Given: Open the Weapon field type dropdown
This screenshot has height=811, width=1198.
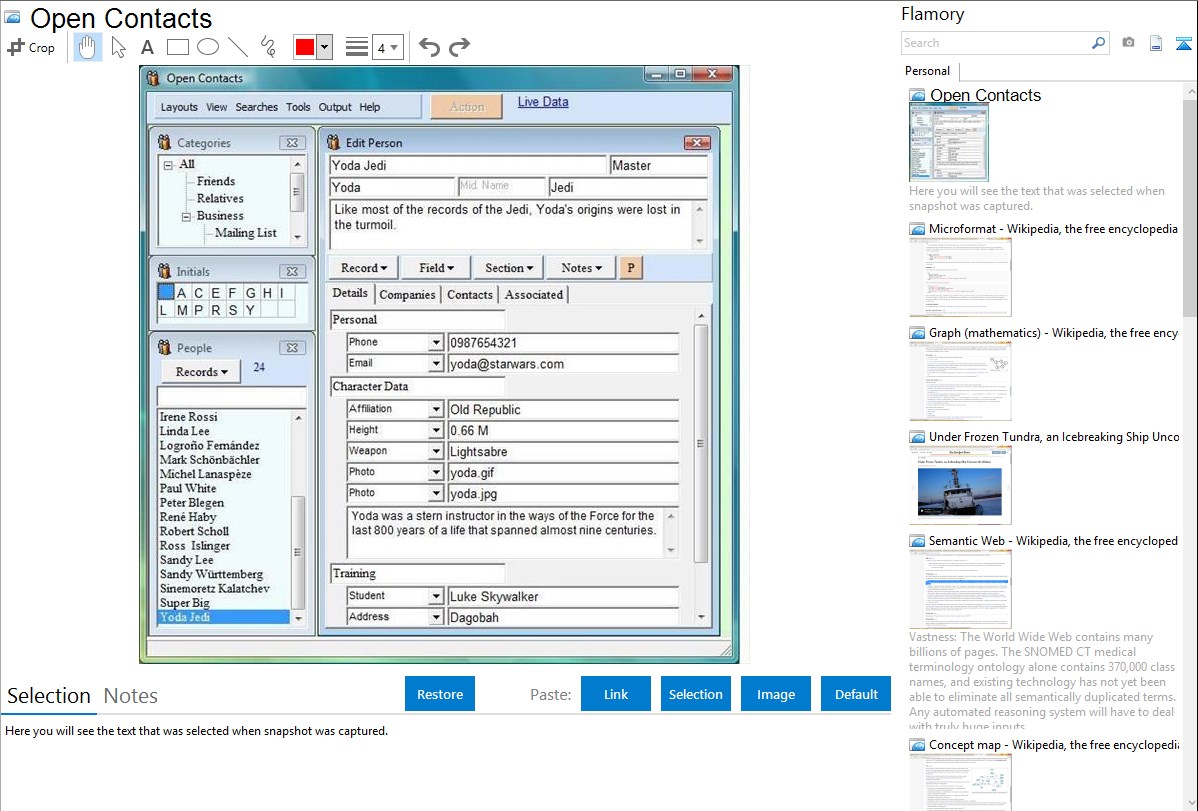Looking at the screenshot, I should point(435,452).
